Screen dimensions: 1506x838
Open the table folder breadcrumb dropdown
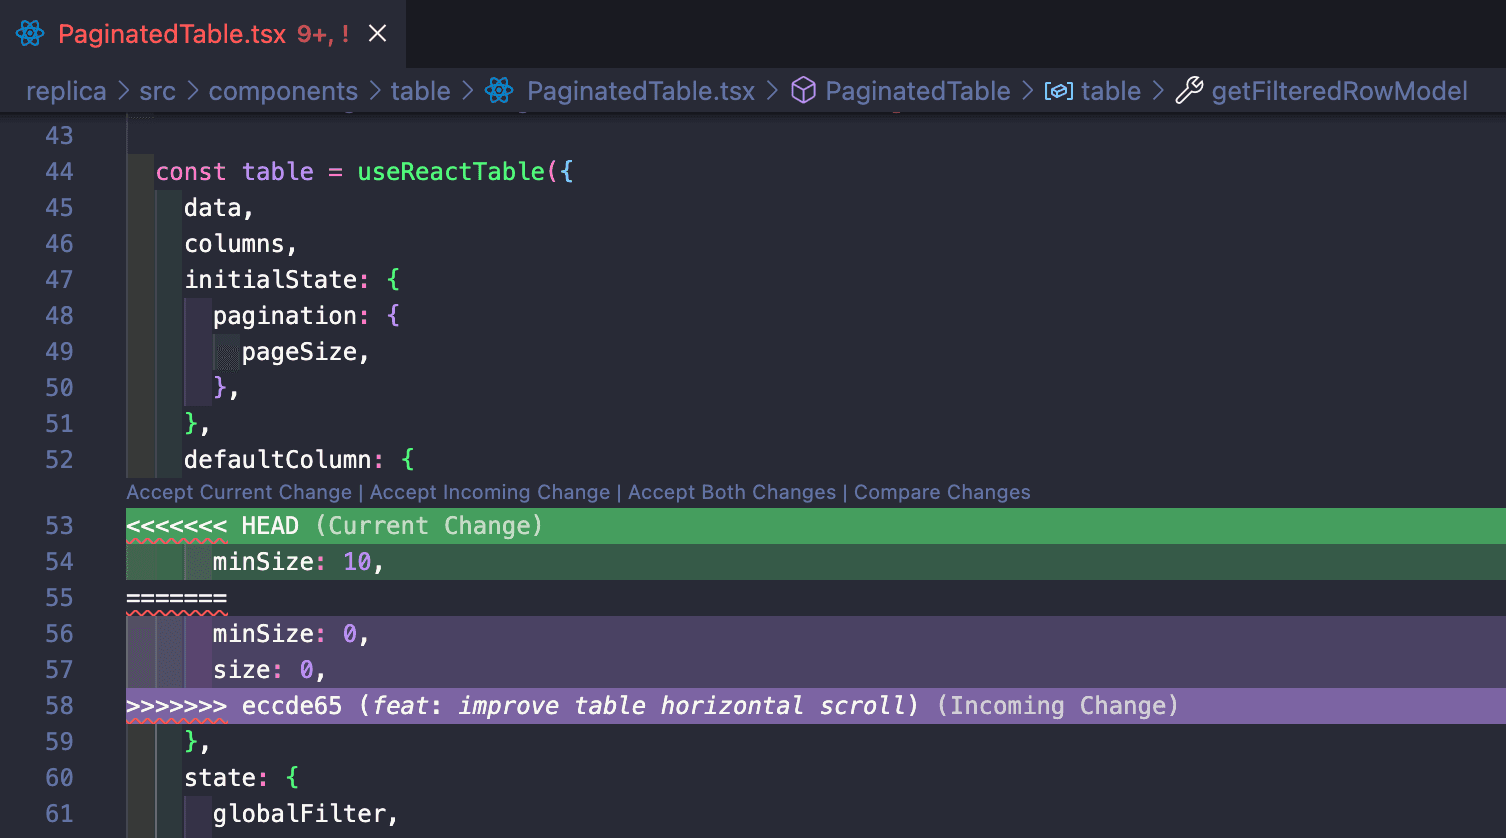(x=420, y=91)
